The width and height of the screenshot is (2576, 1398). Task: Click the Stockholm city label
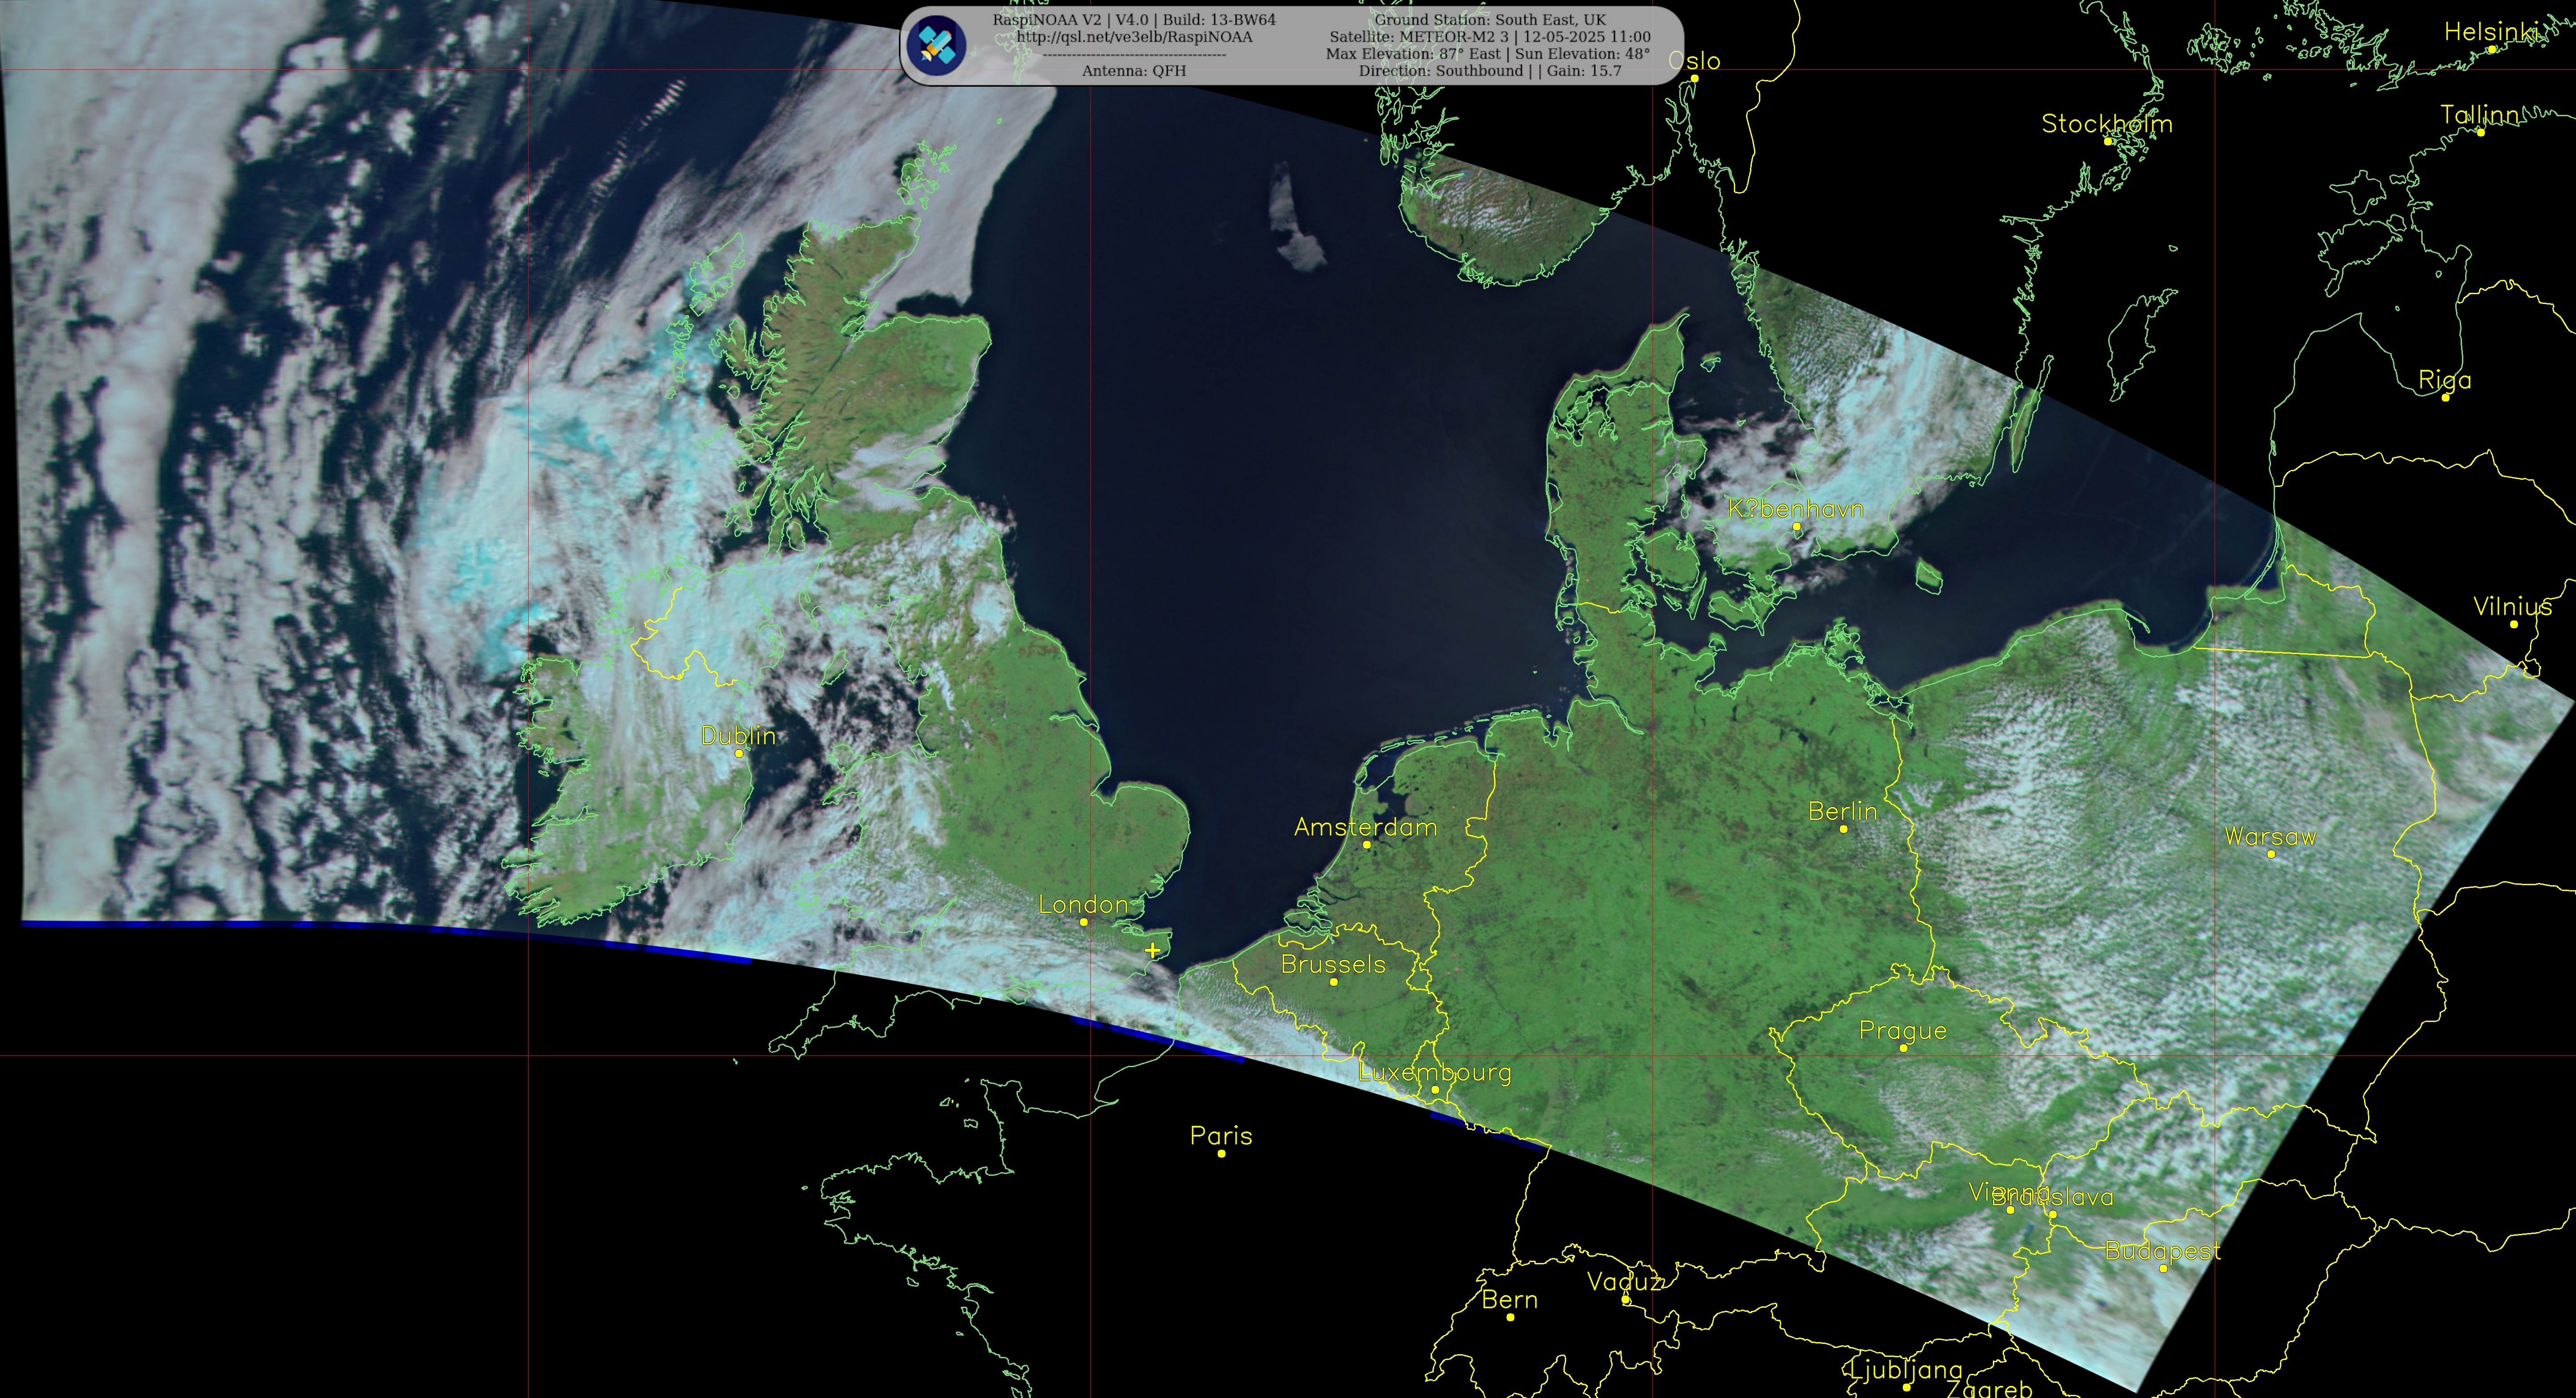tap(2107, 124)
